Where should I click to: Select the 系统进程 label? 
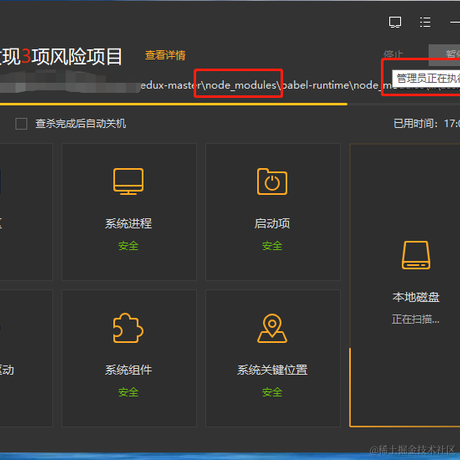pyautogui.click(x=128, y=223)
